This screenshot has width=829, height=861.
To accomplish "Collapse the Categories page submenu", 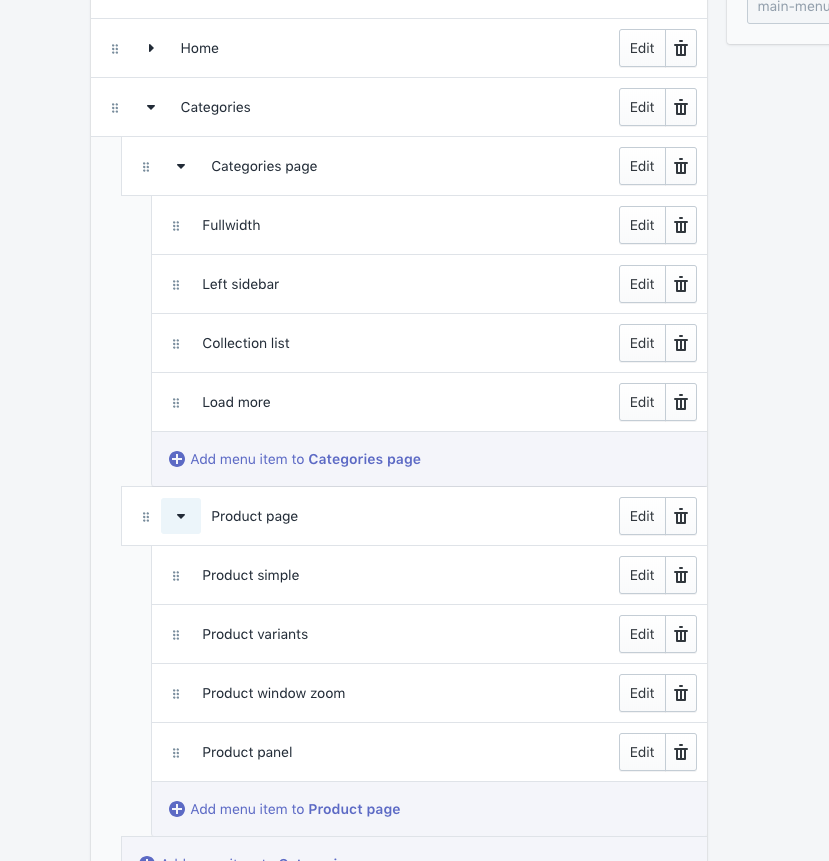I will click(x=181, y=166).
